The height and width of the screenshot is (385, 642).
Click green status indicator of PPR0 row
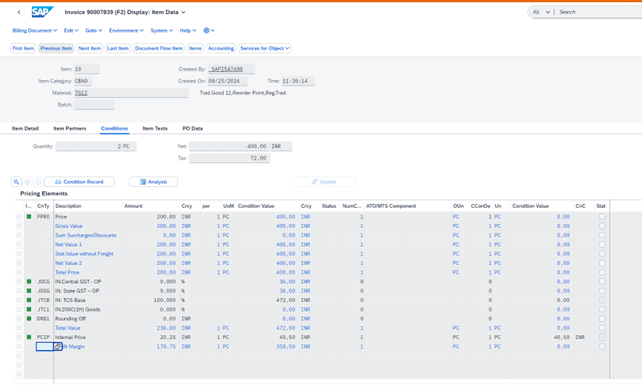[29, 216]
